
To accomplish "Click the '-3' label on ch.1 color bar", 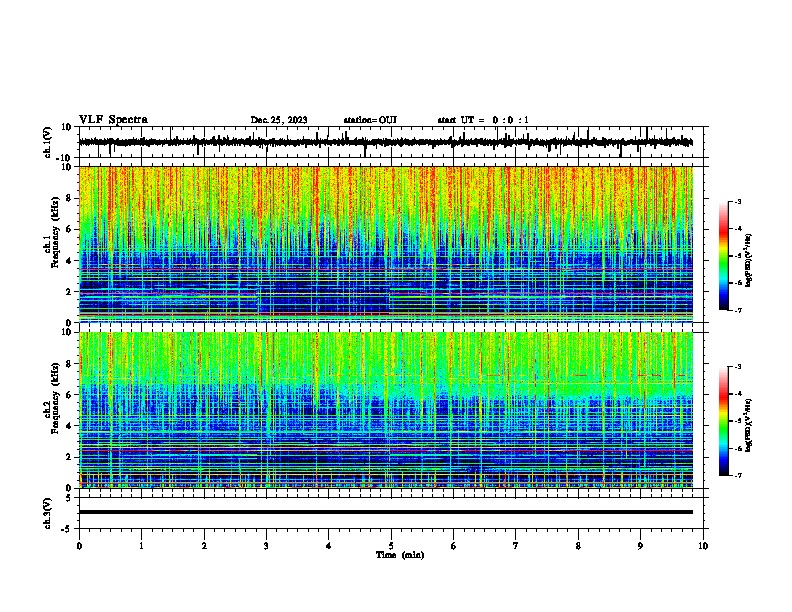I will coord(738,201).
